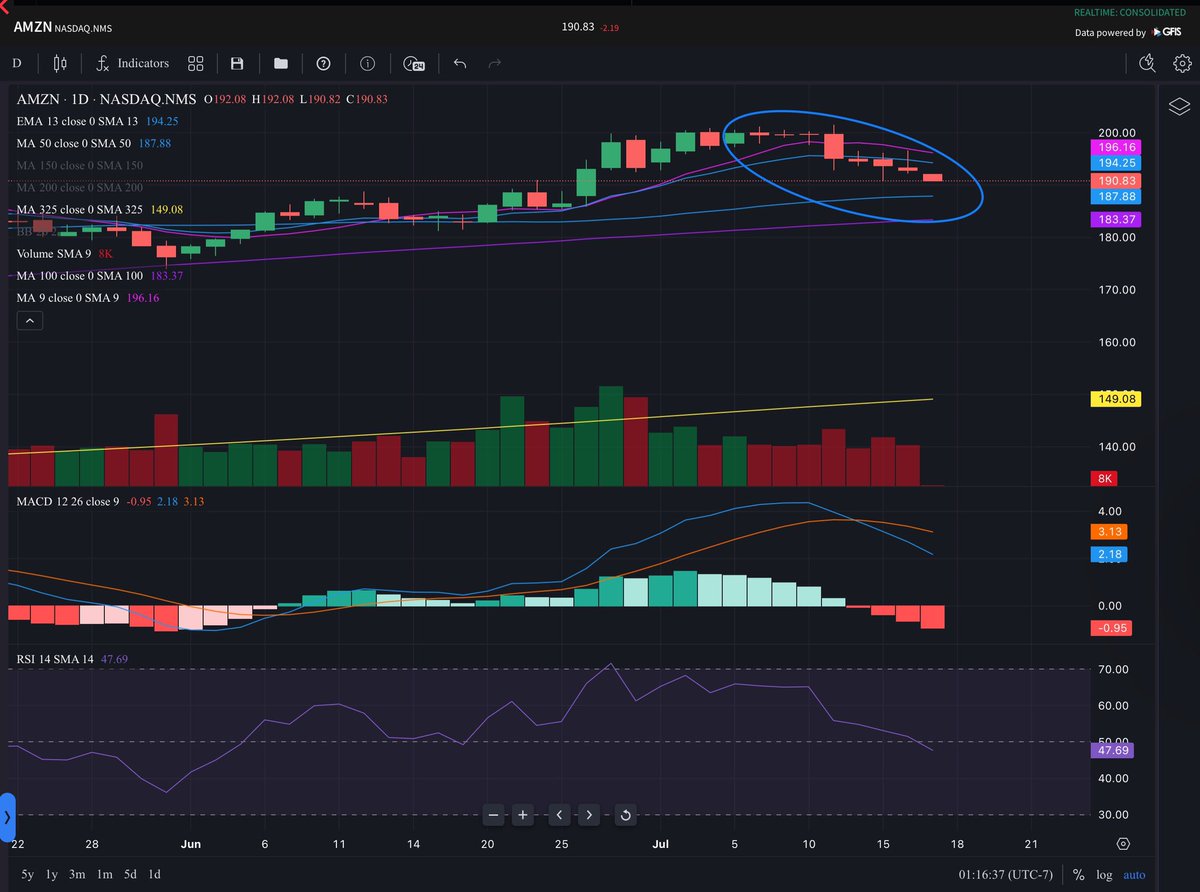Save the chart with the floppy disk icon
This screenshot has width=1200, height=892.
(237, 63)
